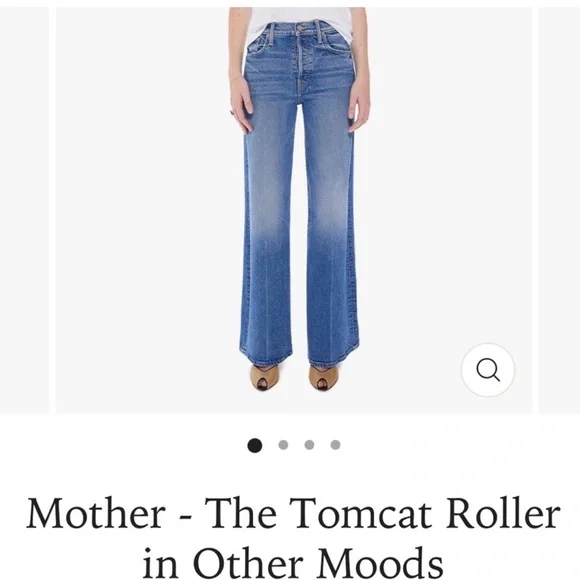This screenshot has height=580, width=580.
Task: Select the first active carousel dot
Action: tap(254, 445)
